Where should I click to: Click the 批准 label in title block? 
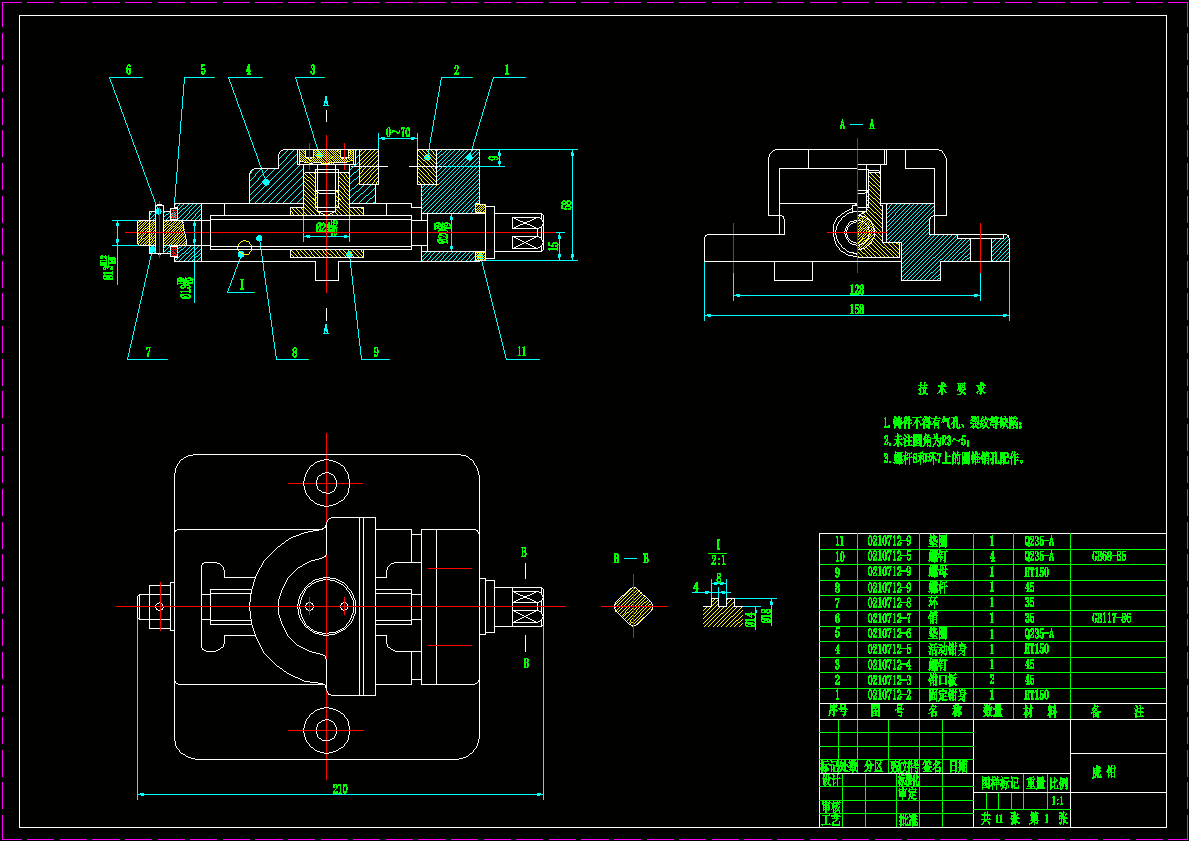click(908, 820)
